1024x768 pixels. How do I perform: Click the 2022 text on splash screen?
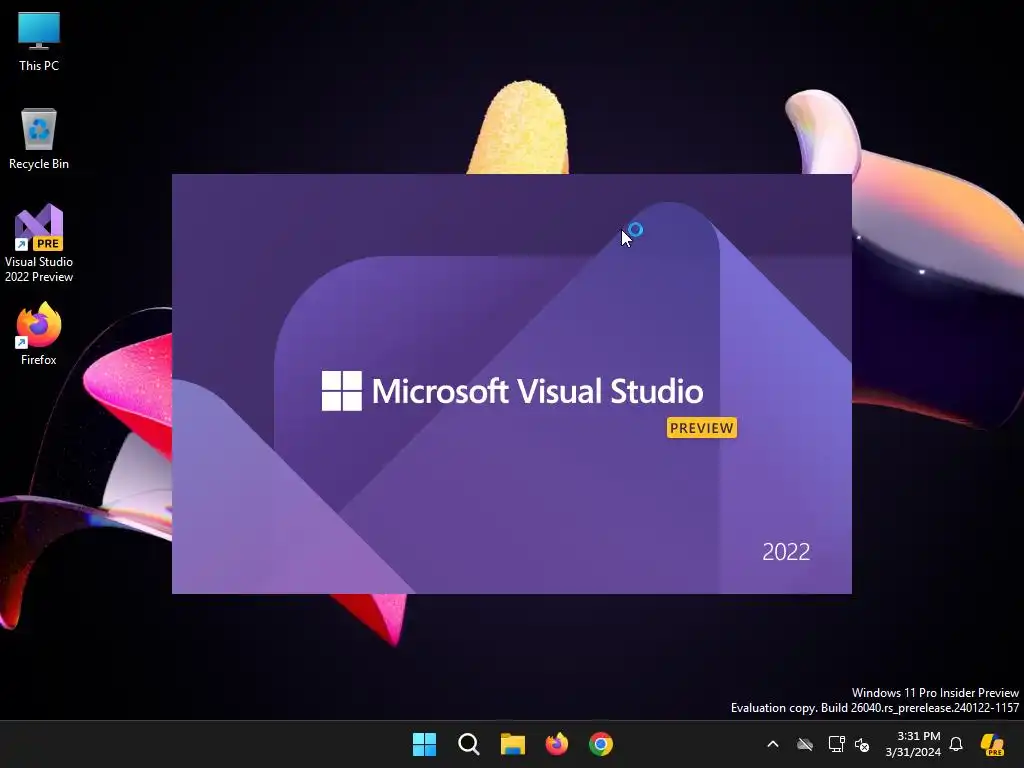point(786,552)
